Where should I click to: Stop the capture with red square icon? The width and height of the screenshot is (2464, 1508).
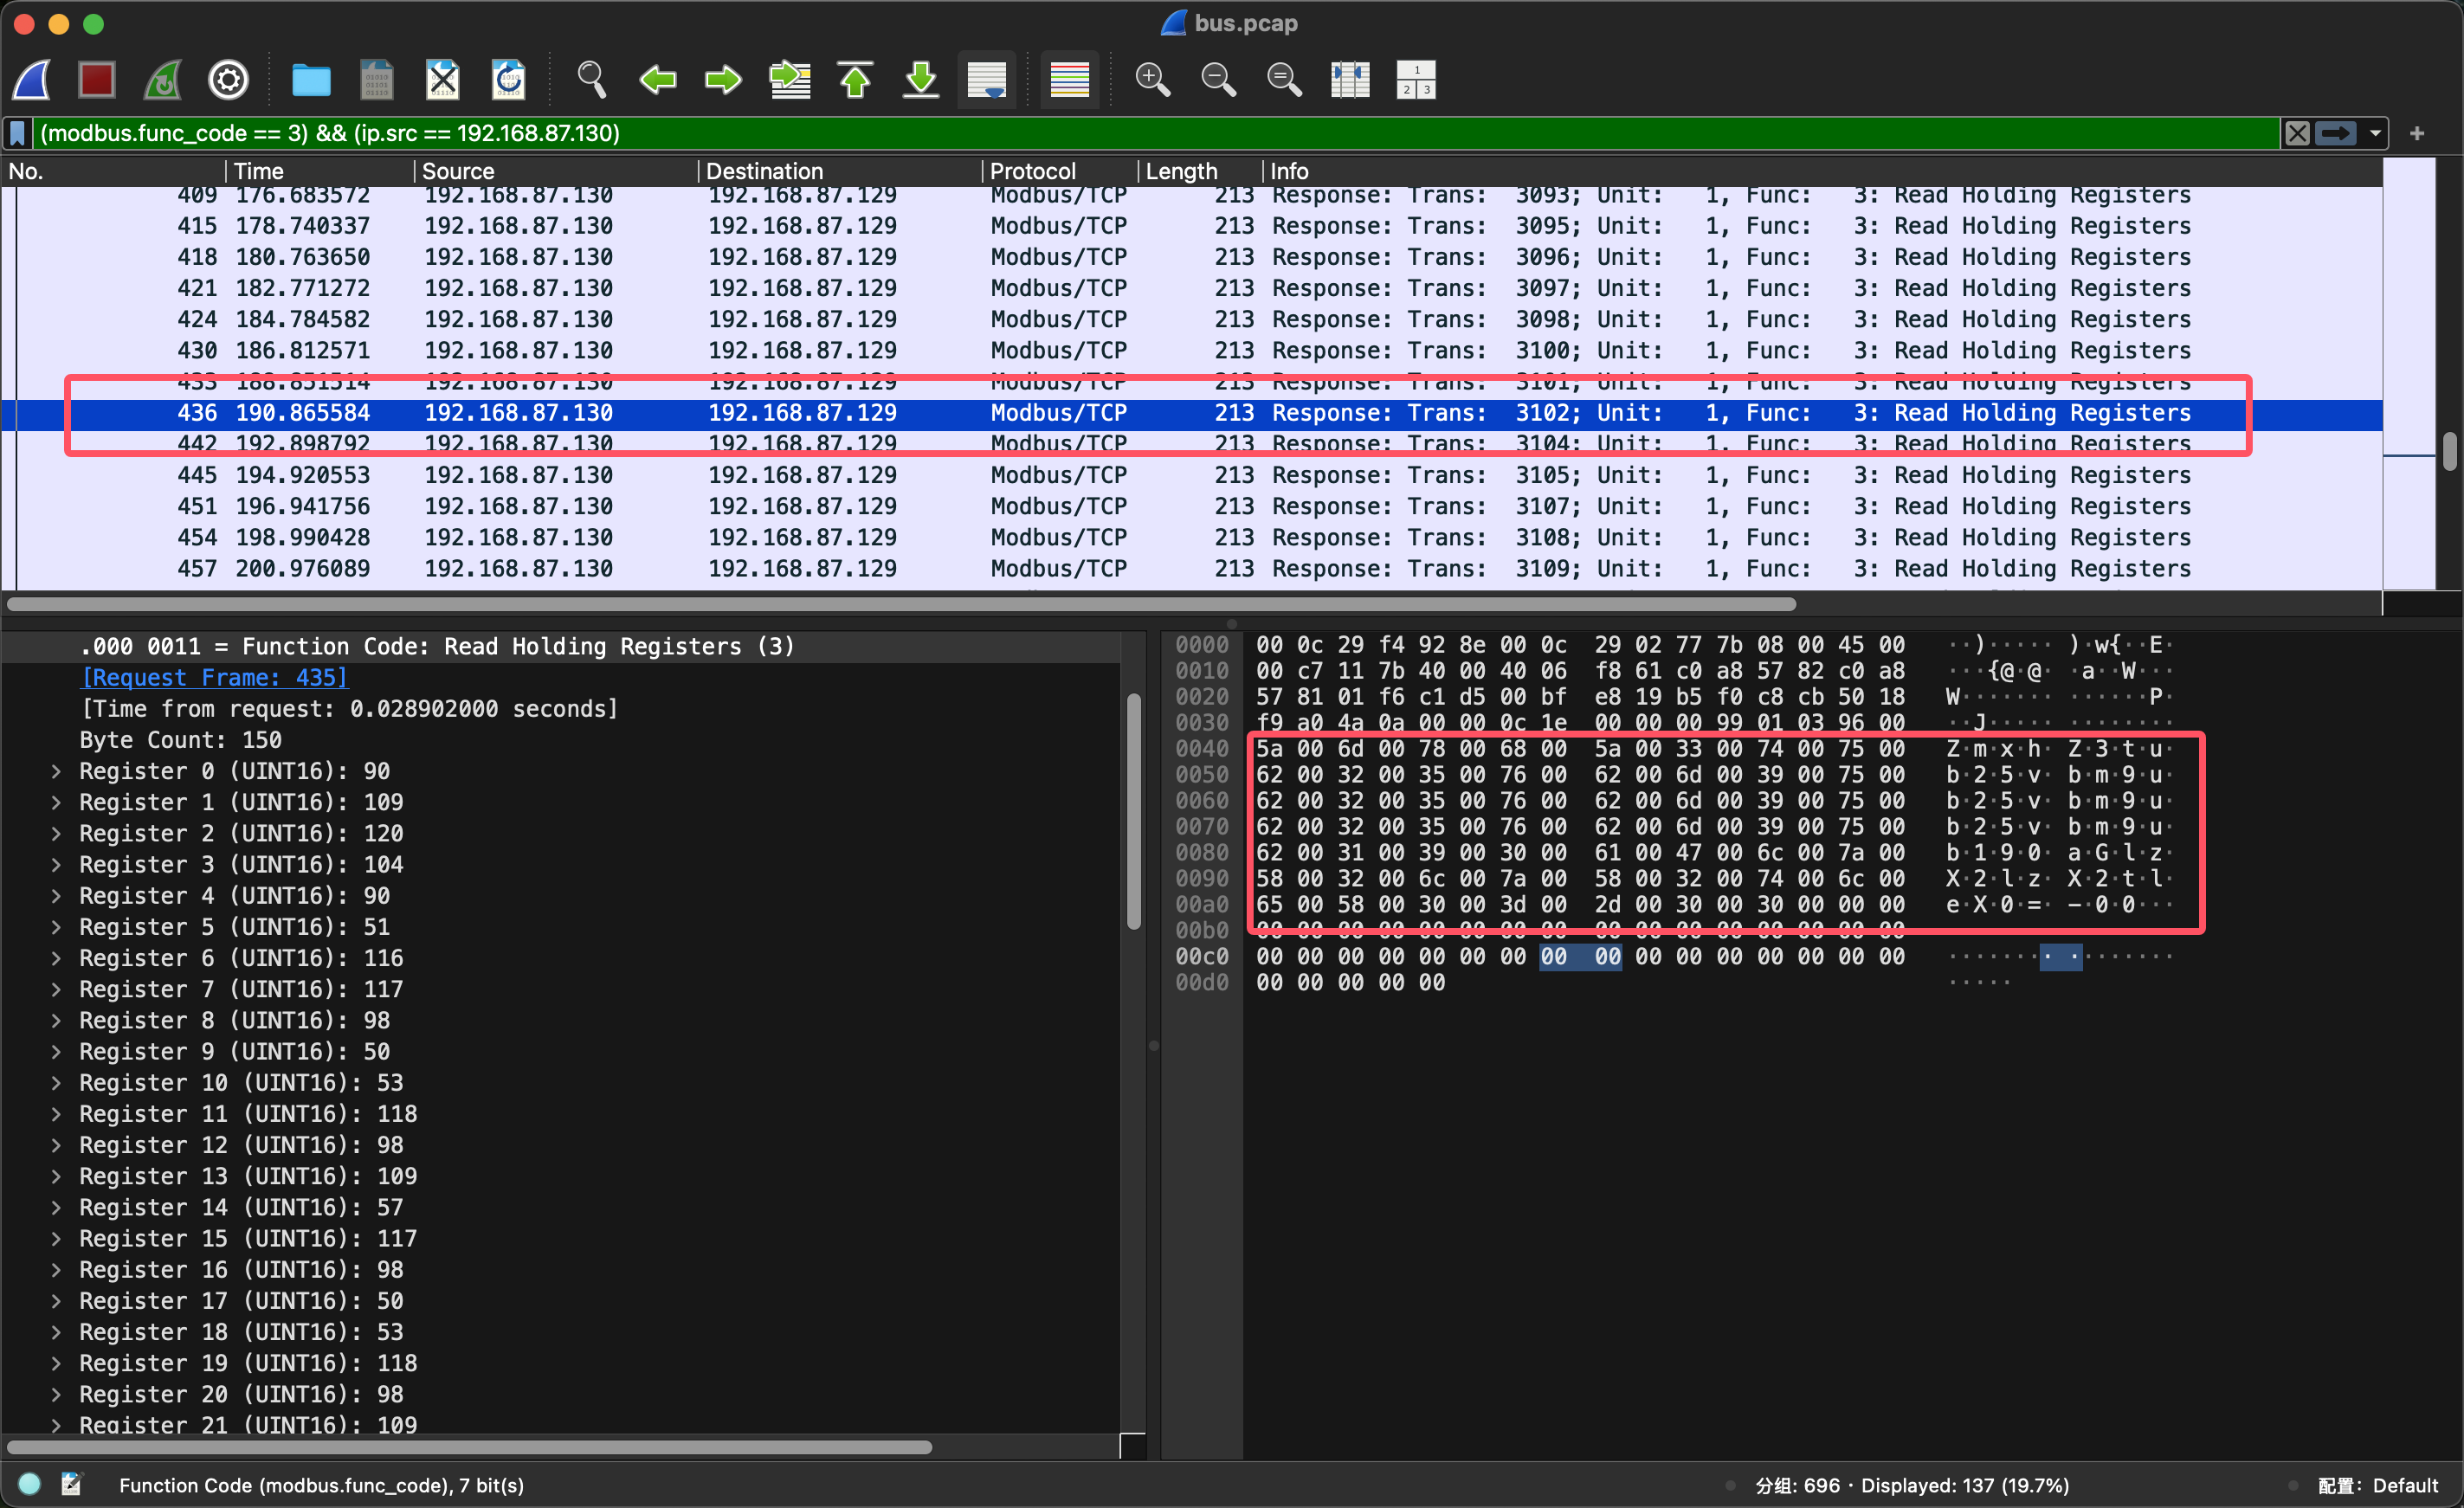(x=97, y=80)
